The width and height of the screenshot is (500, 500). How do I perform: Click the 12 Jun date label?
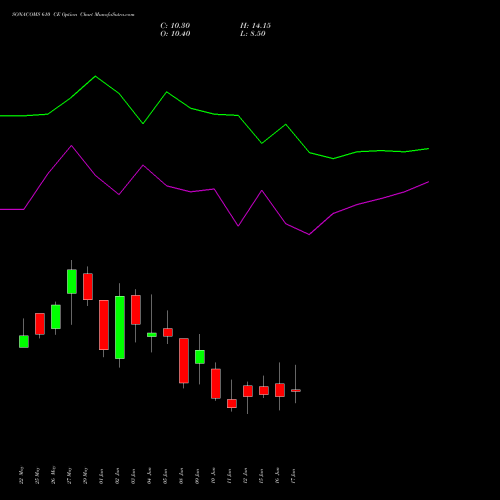tap(246, 476)
